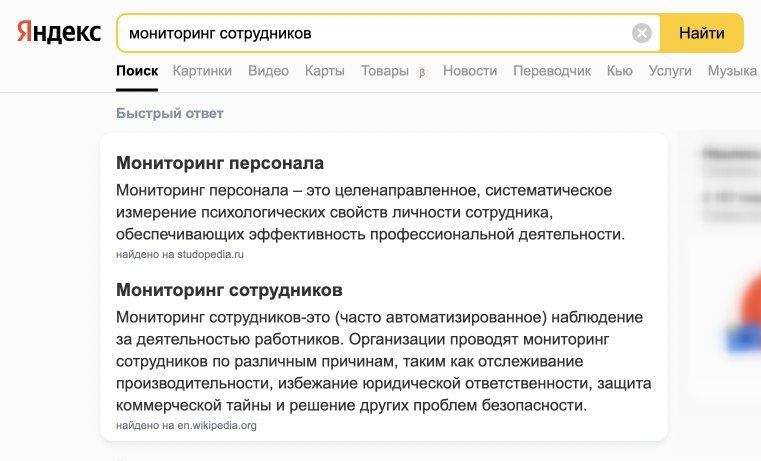Click the search input field
761x461 pixels.
(370, 33)
